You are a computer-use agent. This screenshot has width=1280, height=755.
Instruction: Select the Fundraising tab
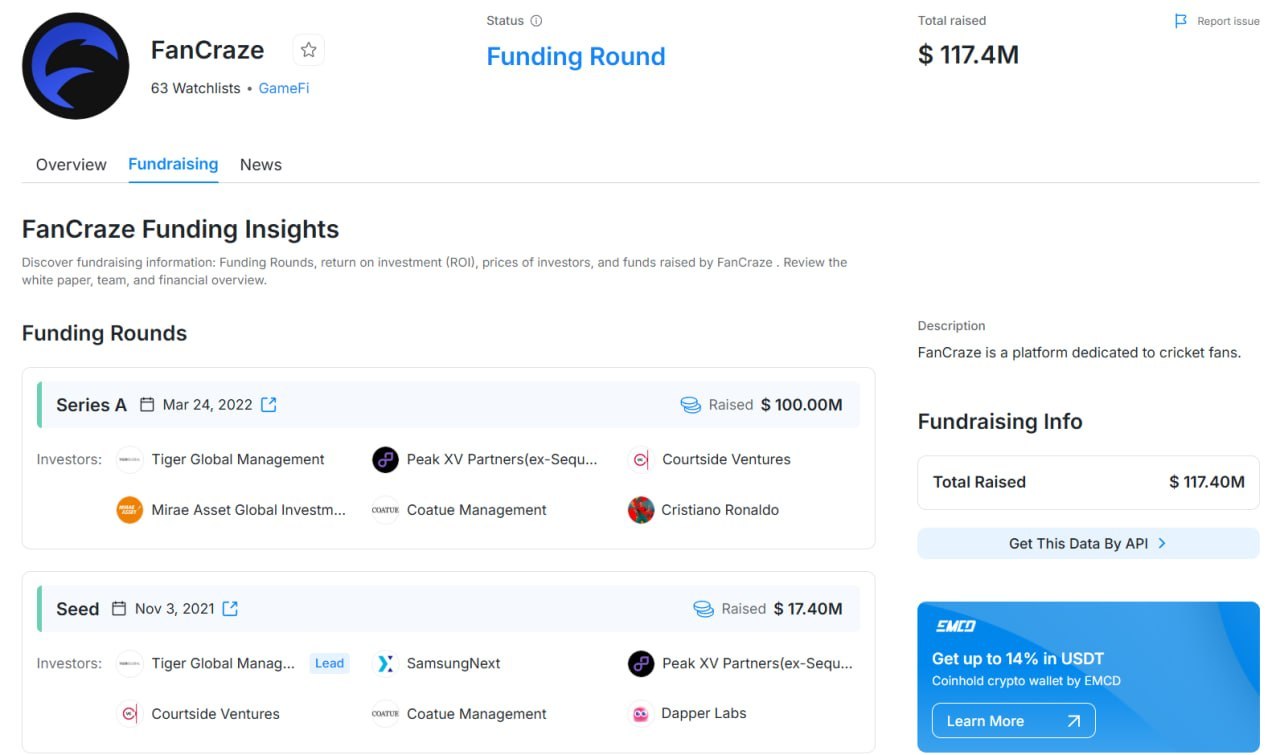click(x=173, y=164)
